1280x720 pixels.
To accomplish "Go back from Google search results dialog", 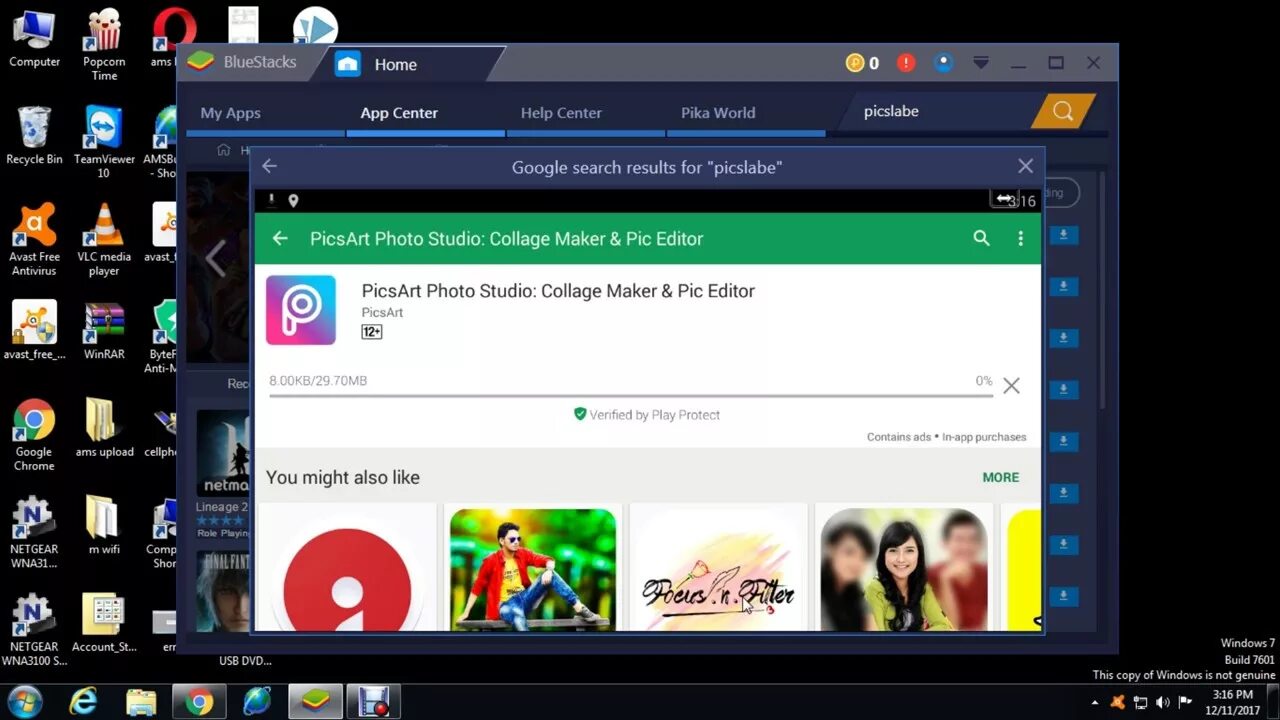I will click(x=269, y=166).
